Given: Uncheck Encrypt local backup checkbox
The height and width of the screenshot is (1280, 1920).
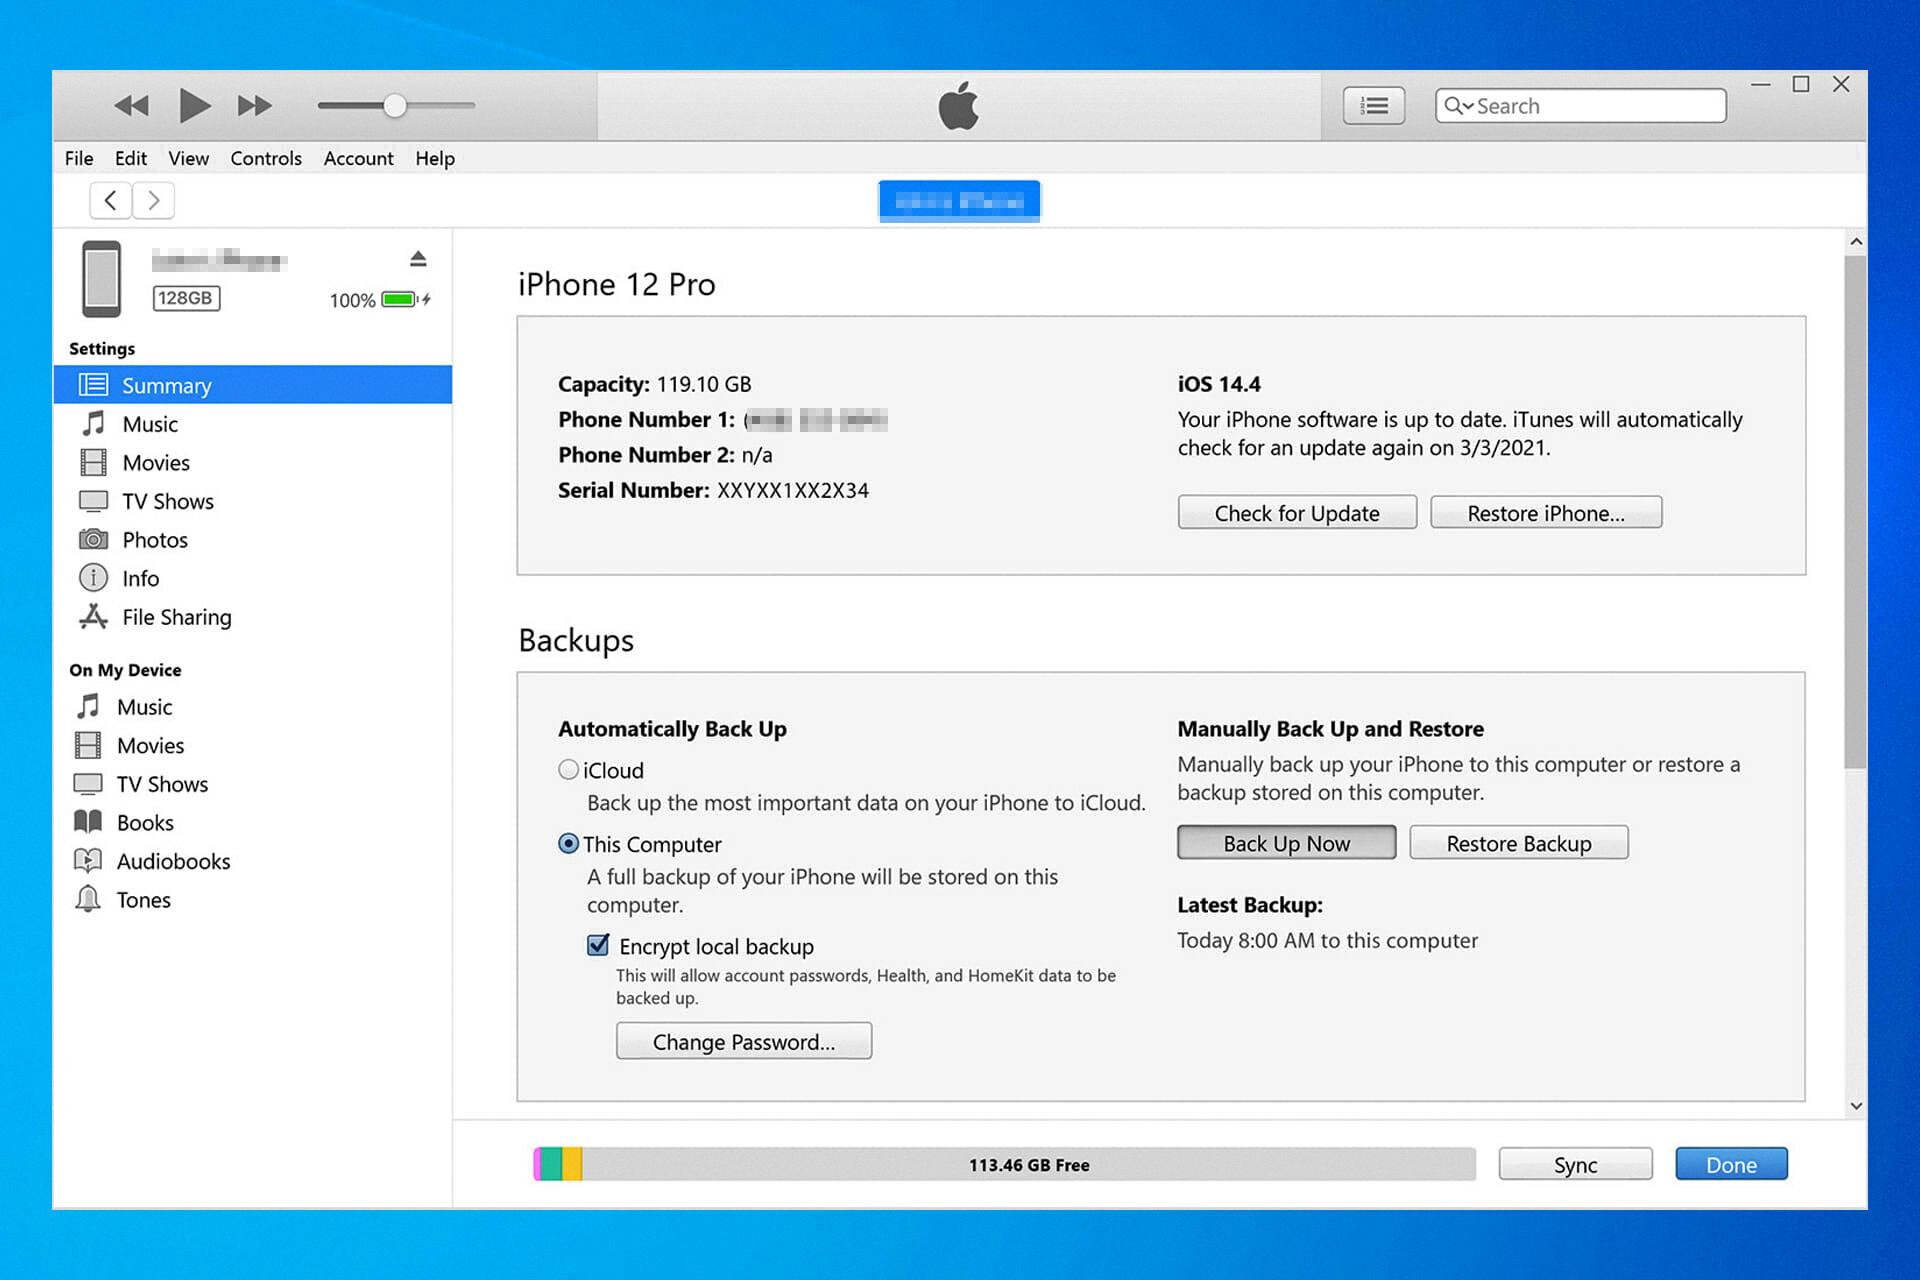Looking at the screenshot, I should click(x=598, y=945).
